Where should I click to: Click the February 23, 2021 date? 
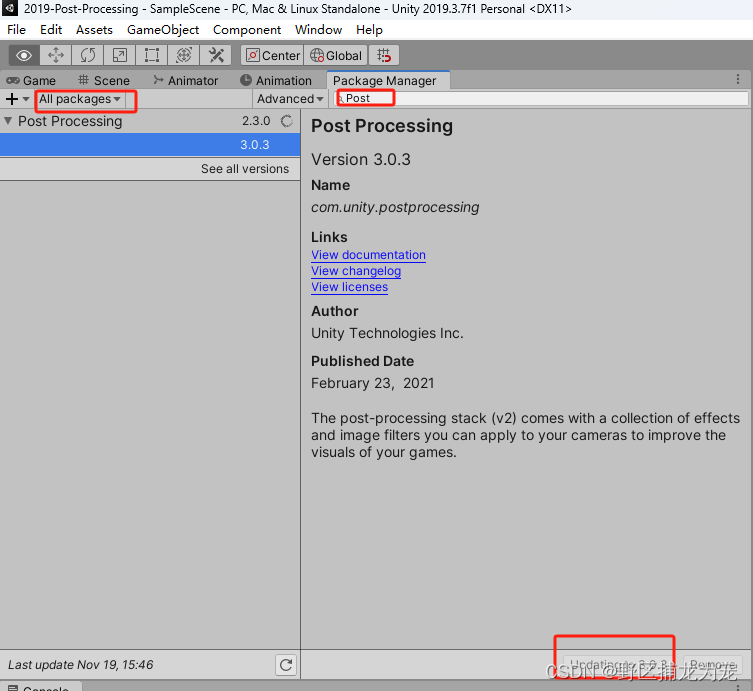pyautogui.click(x=372, y=383)
